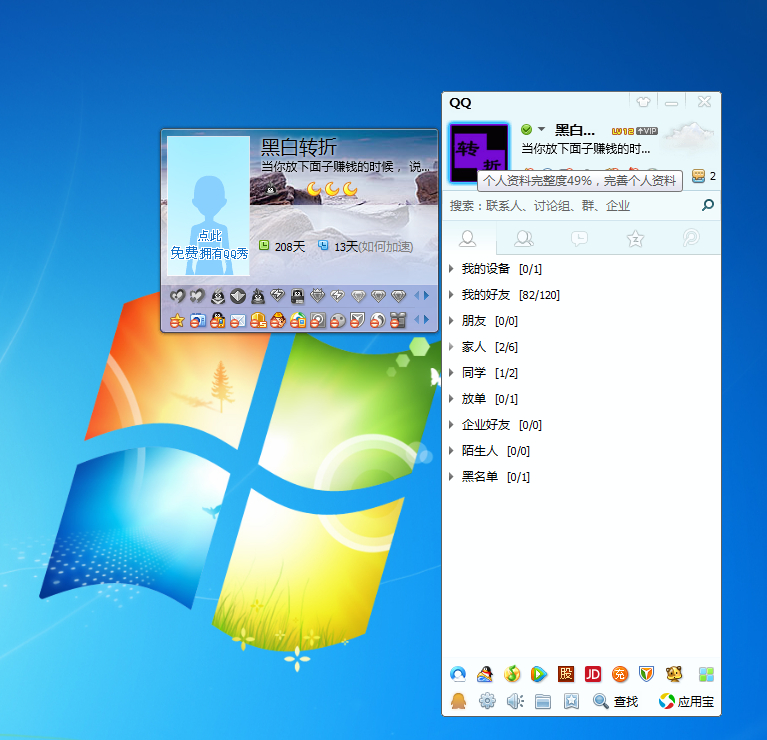767x740 pixels.
Task: Expand 企业好友 group
Action: point(581,425)
